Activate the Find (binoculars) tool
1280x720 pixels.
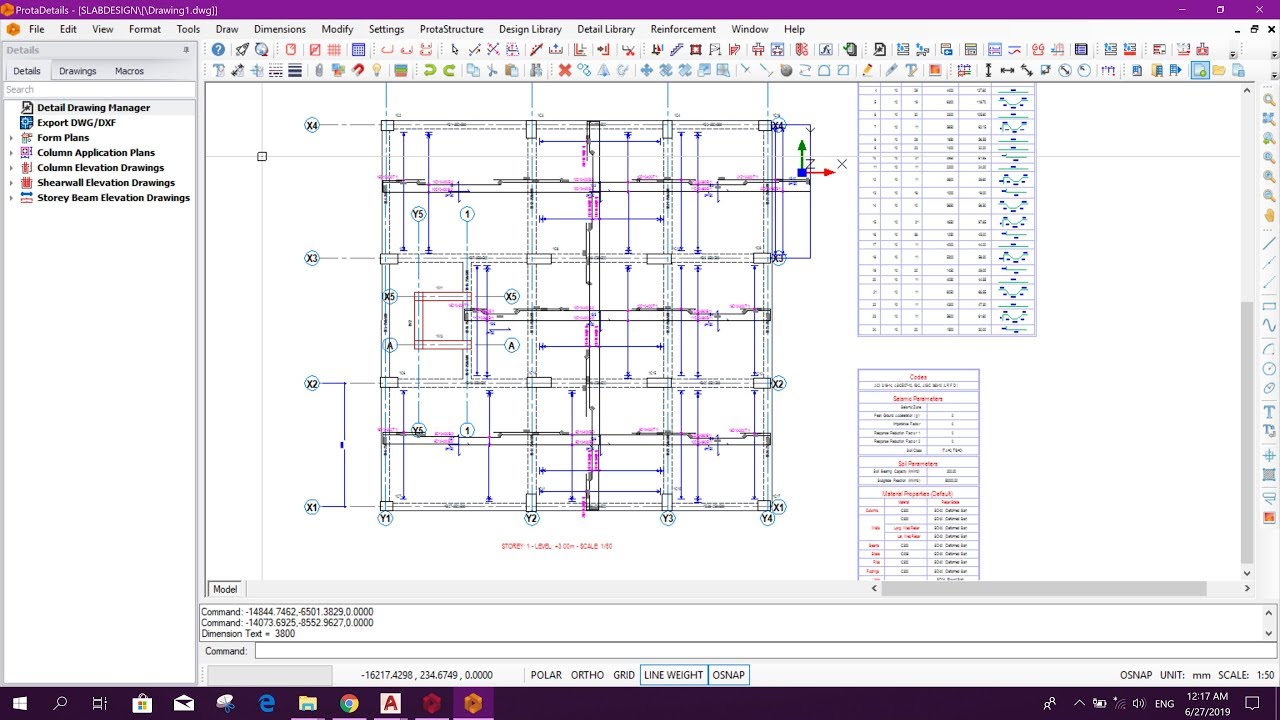click(x=537, y=70)
